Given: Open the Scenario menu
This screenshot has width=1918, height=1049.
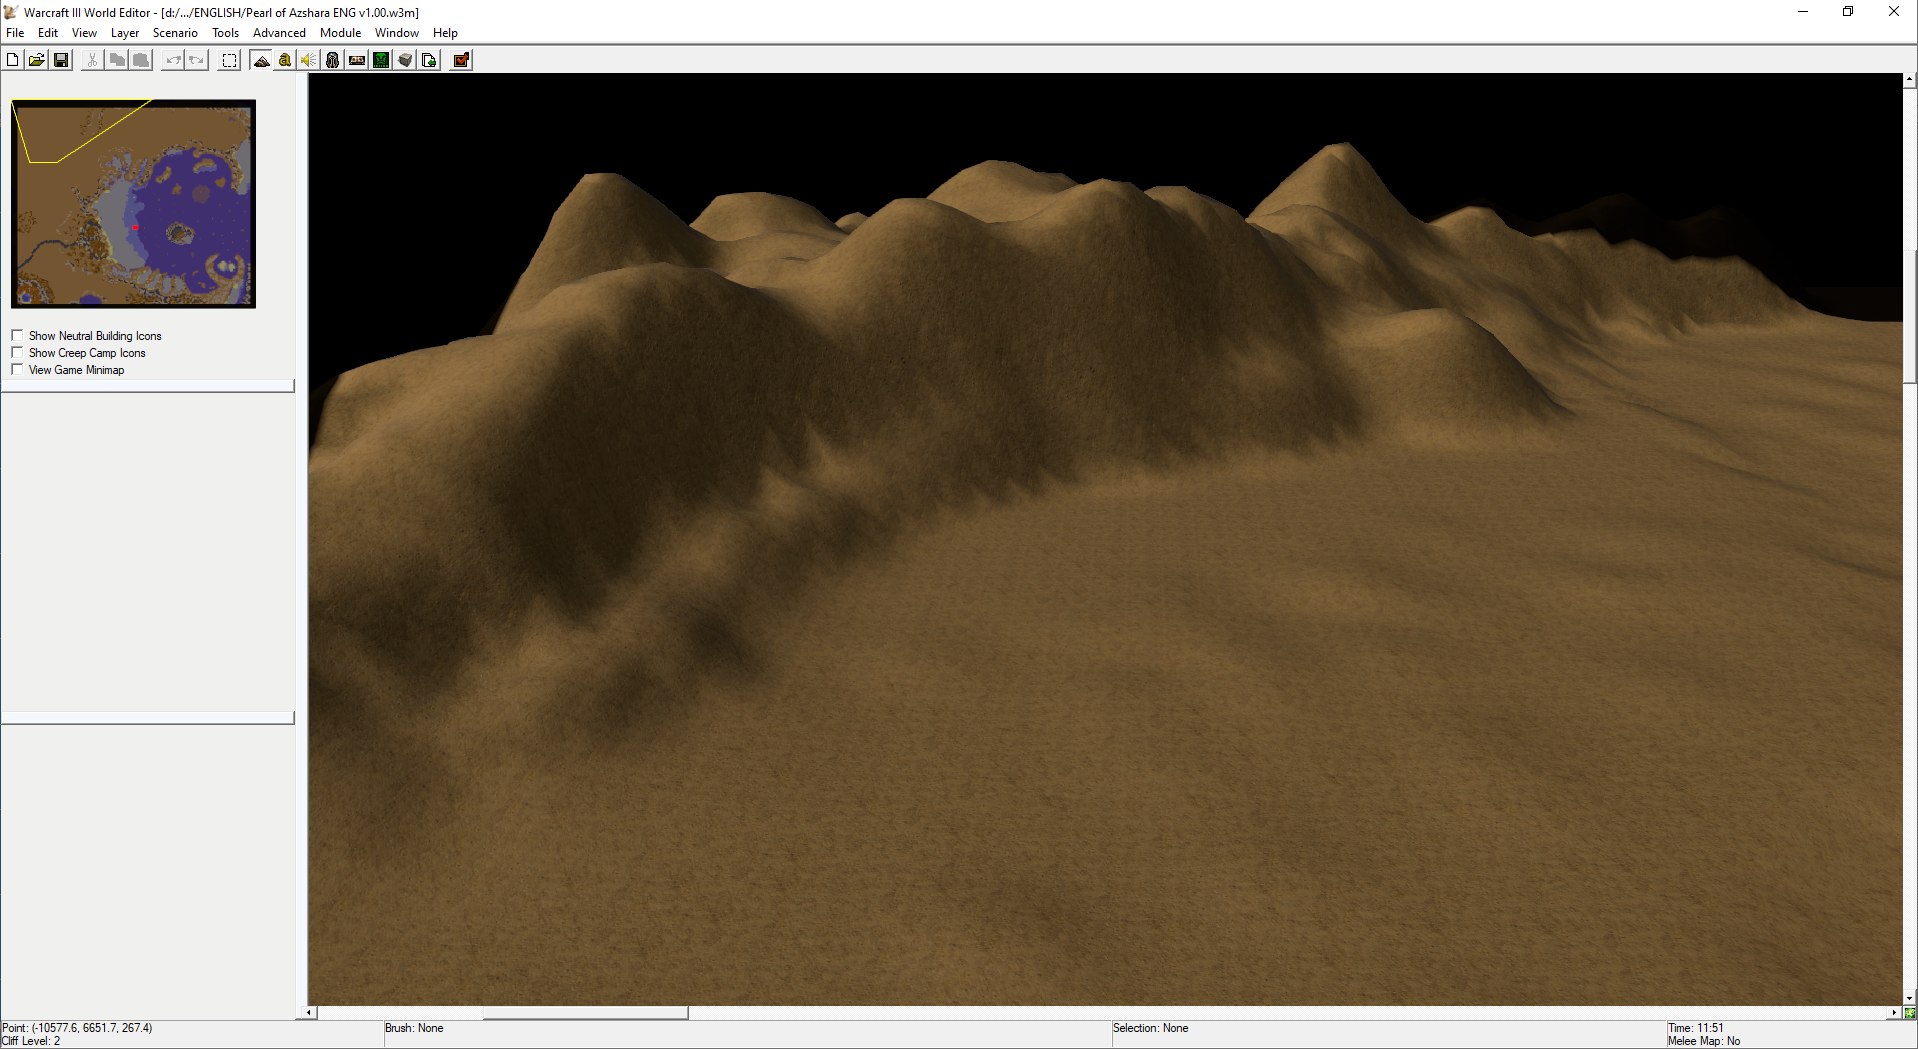Looking at the screenshot, I should point(175,33).
